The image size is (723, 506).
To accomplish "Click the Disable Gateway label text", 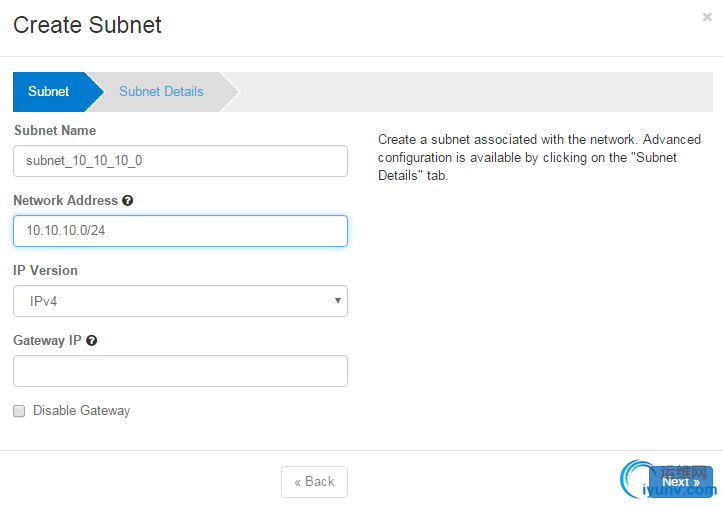I will (x=81, y=411).
